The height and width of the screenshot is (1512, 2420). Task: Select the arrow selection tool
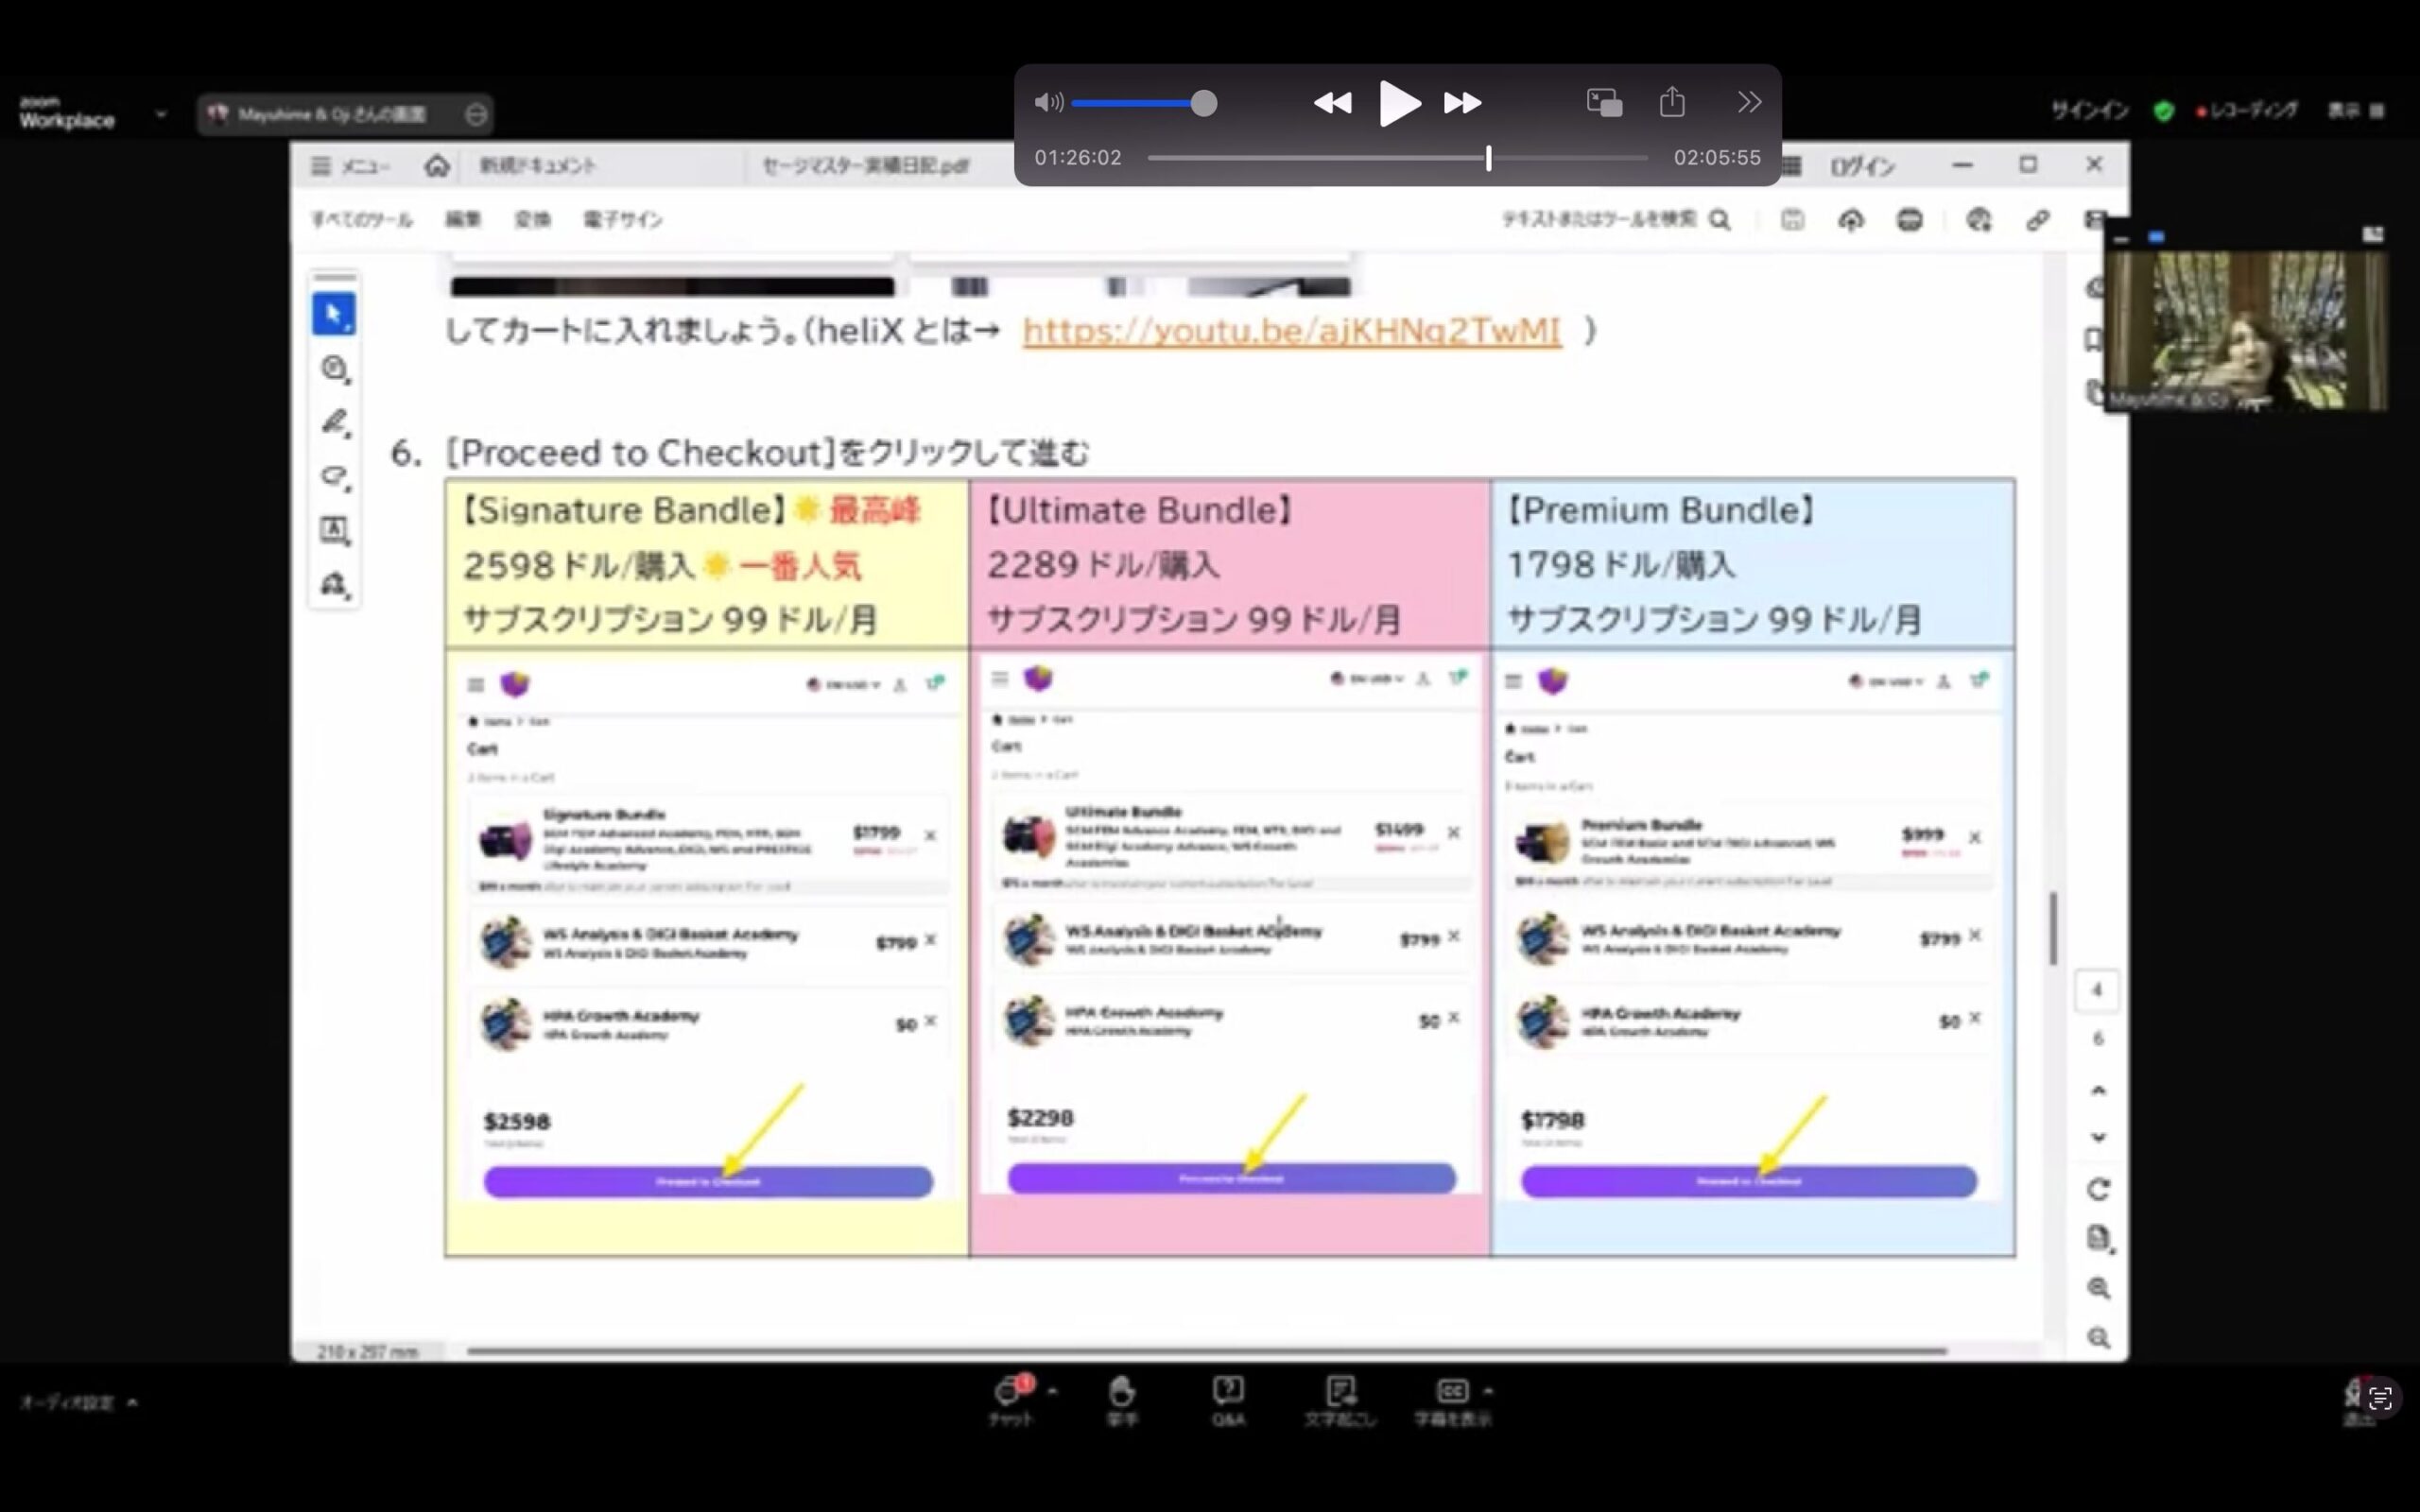[334, 314]
